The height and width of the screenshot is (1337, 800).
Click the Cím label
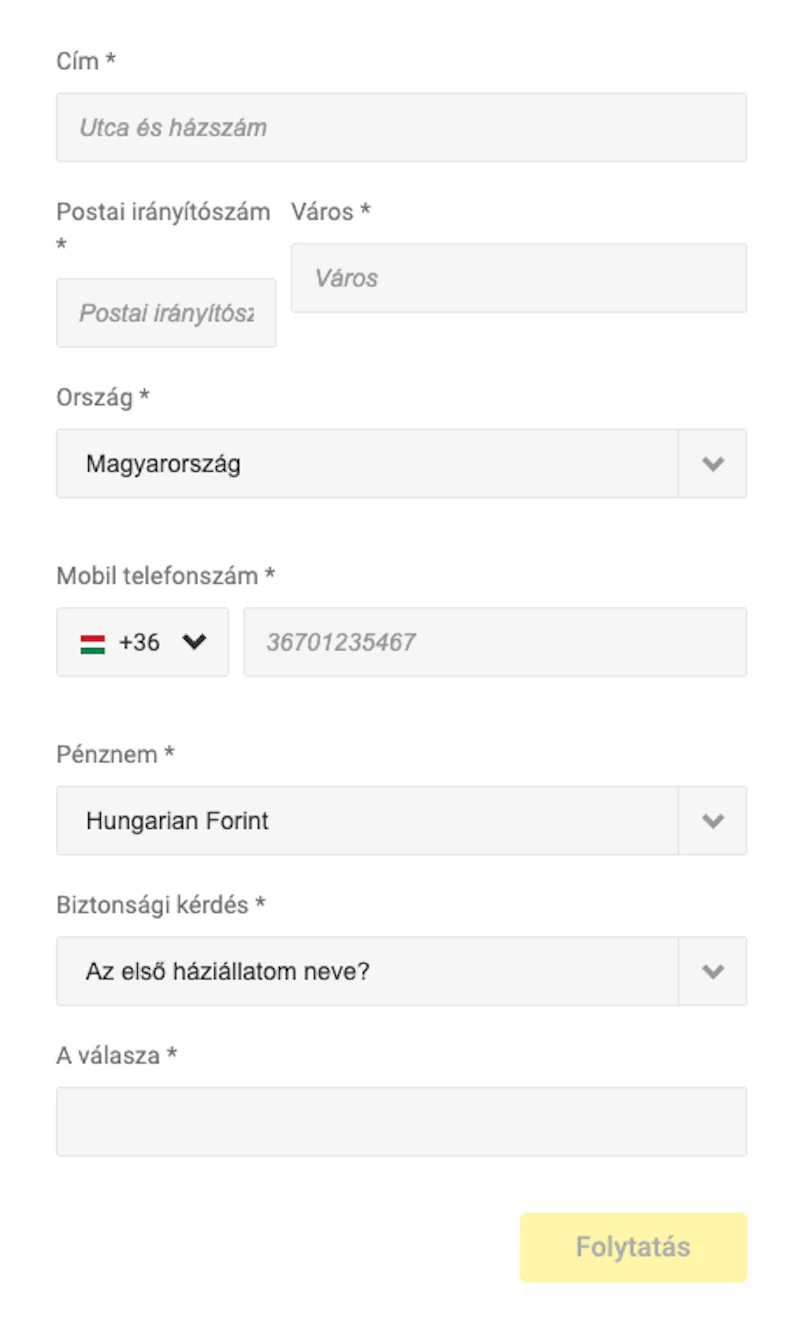[78, 61]
